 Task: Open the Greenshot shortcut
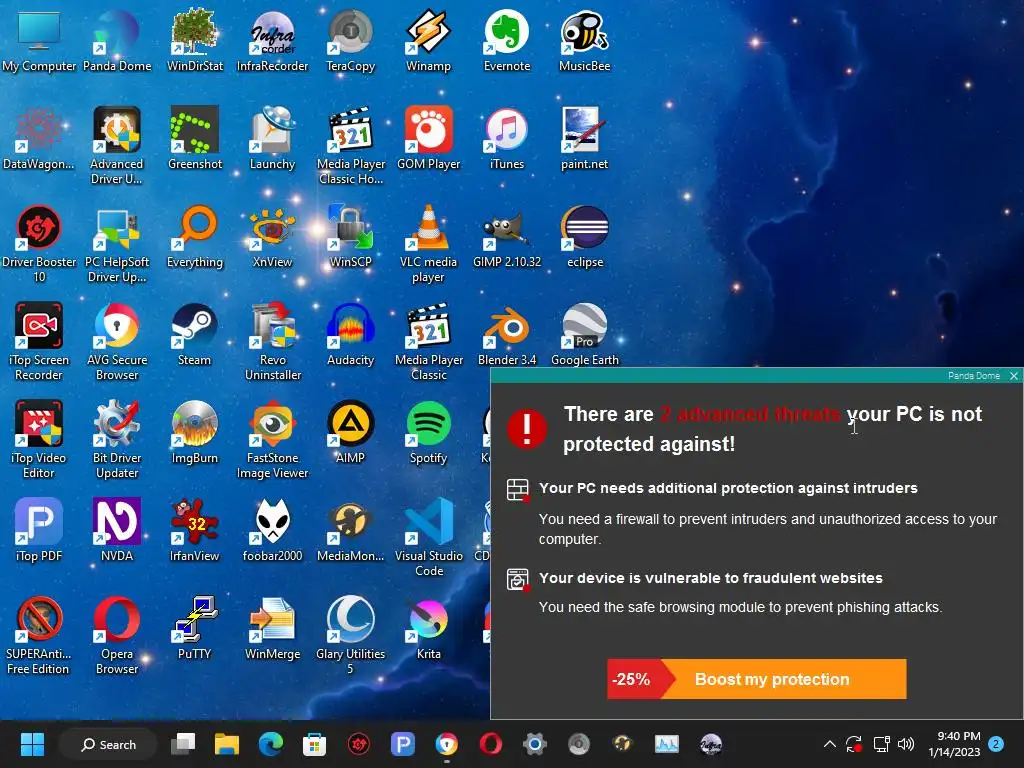195,138
